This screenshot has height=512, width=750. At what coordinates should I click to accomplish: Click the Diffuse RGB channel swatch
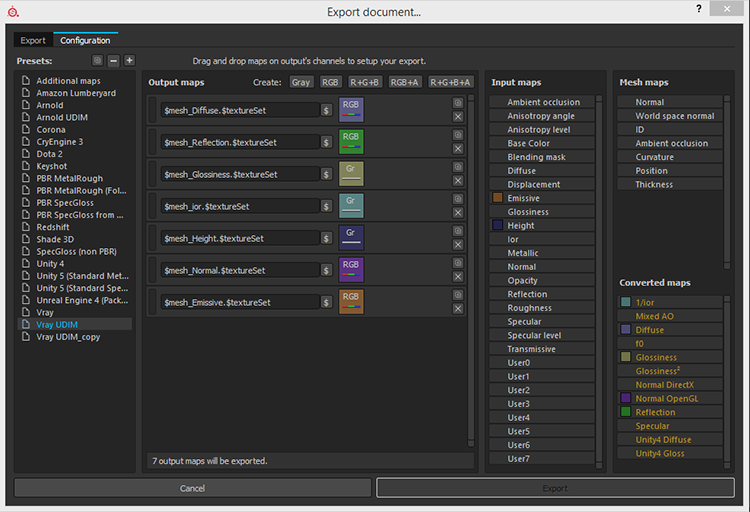click(351, 110)
